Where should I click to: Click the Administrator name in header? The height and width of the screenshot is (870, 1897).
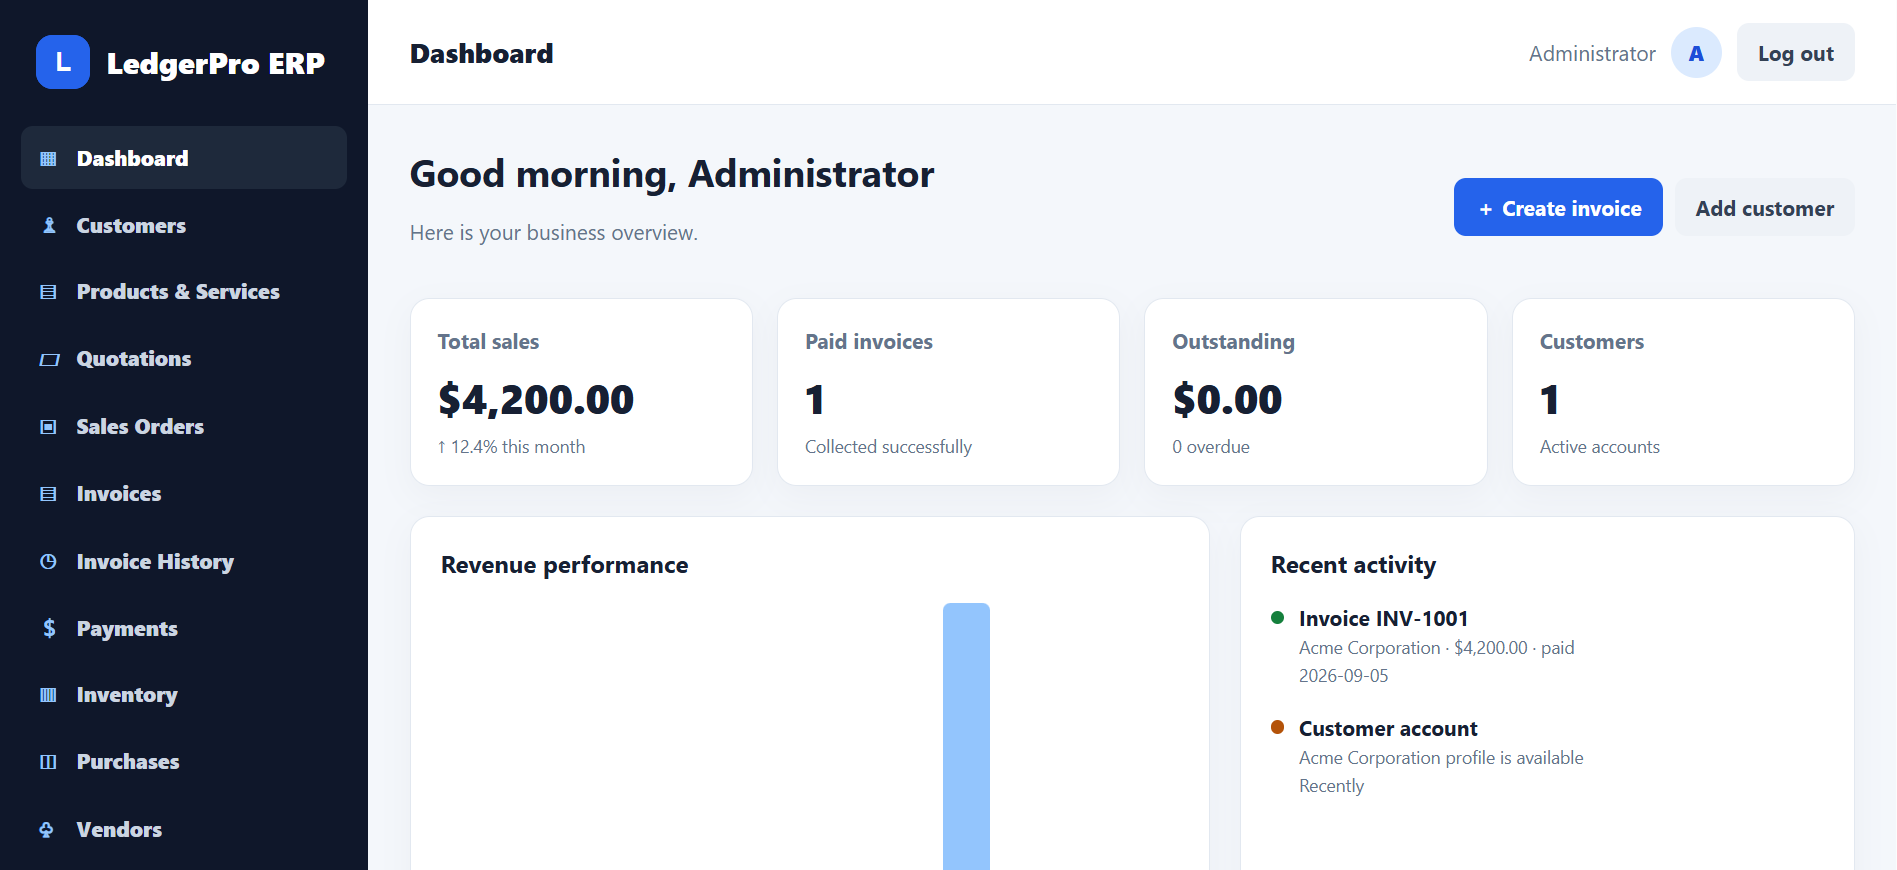tap(1592, 54)
